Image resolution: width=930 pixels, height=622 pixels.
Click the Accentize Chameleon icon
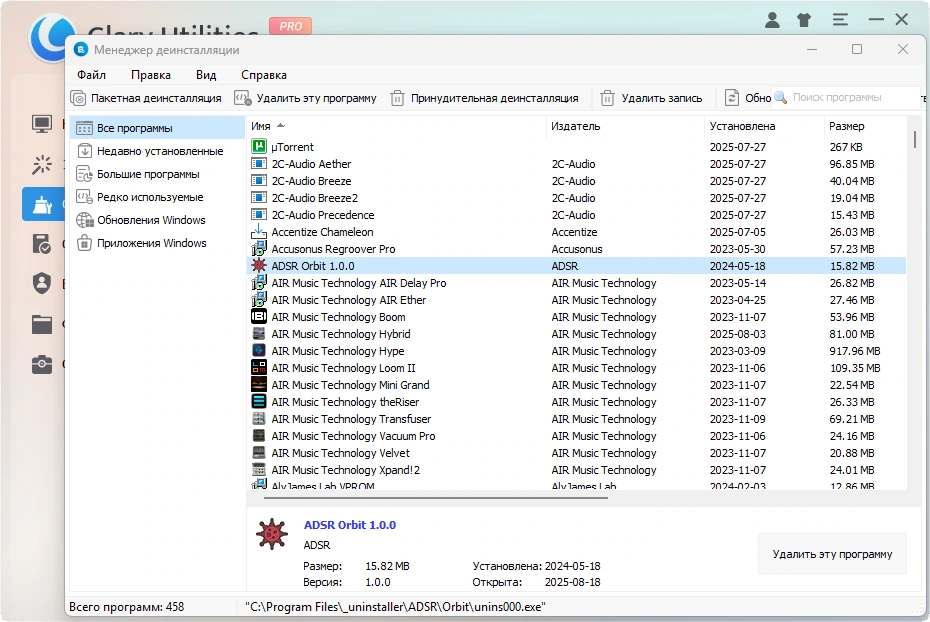pos(259,232)
